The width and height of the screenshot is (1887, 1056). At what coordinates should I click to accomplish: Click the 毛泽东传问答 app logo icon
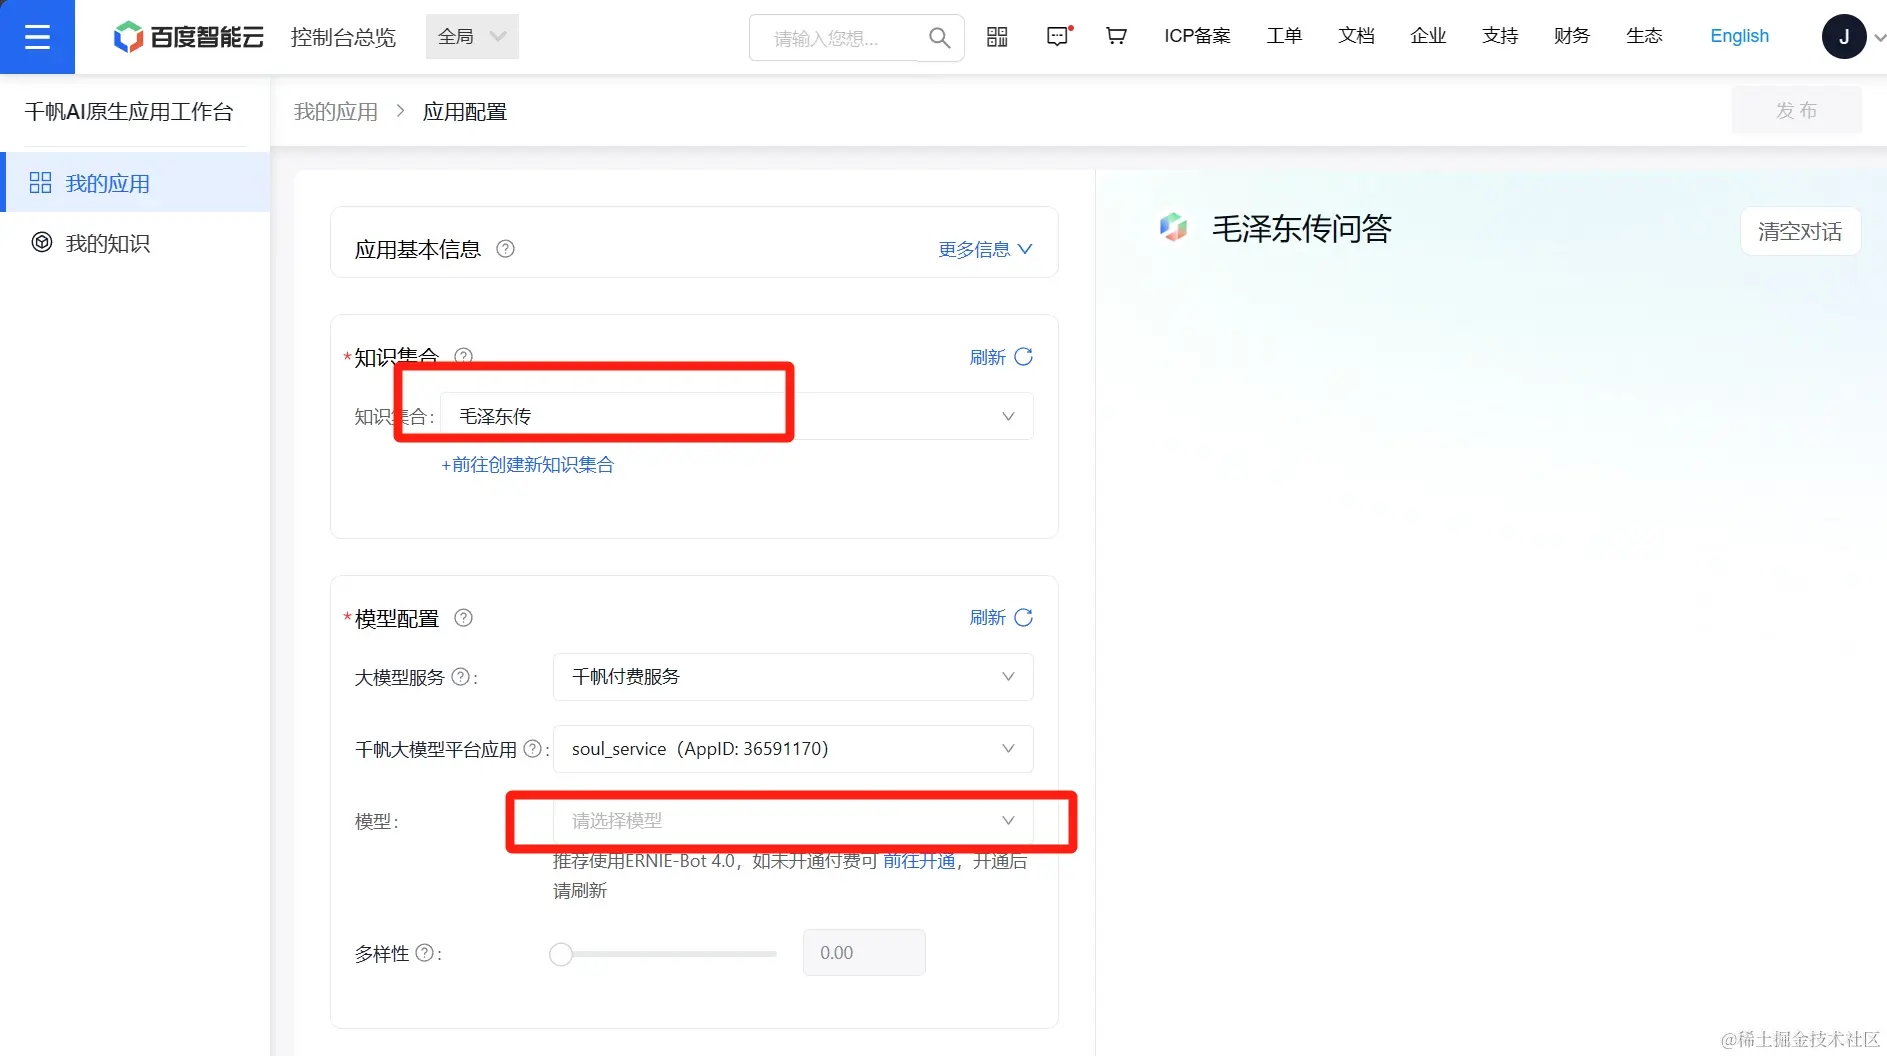tap(1173, 227)
